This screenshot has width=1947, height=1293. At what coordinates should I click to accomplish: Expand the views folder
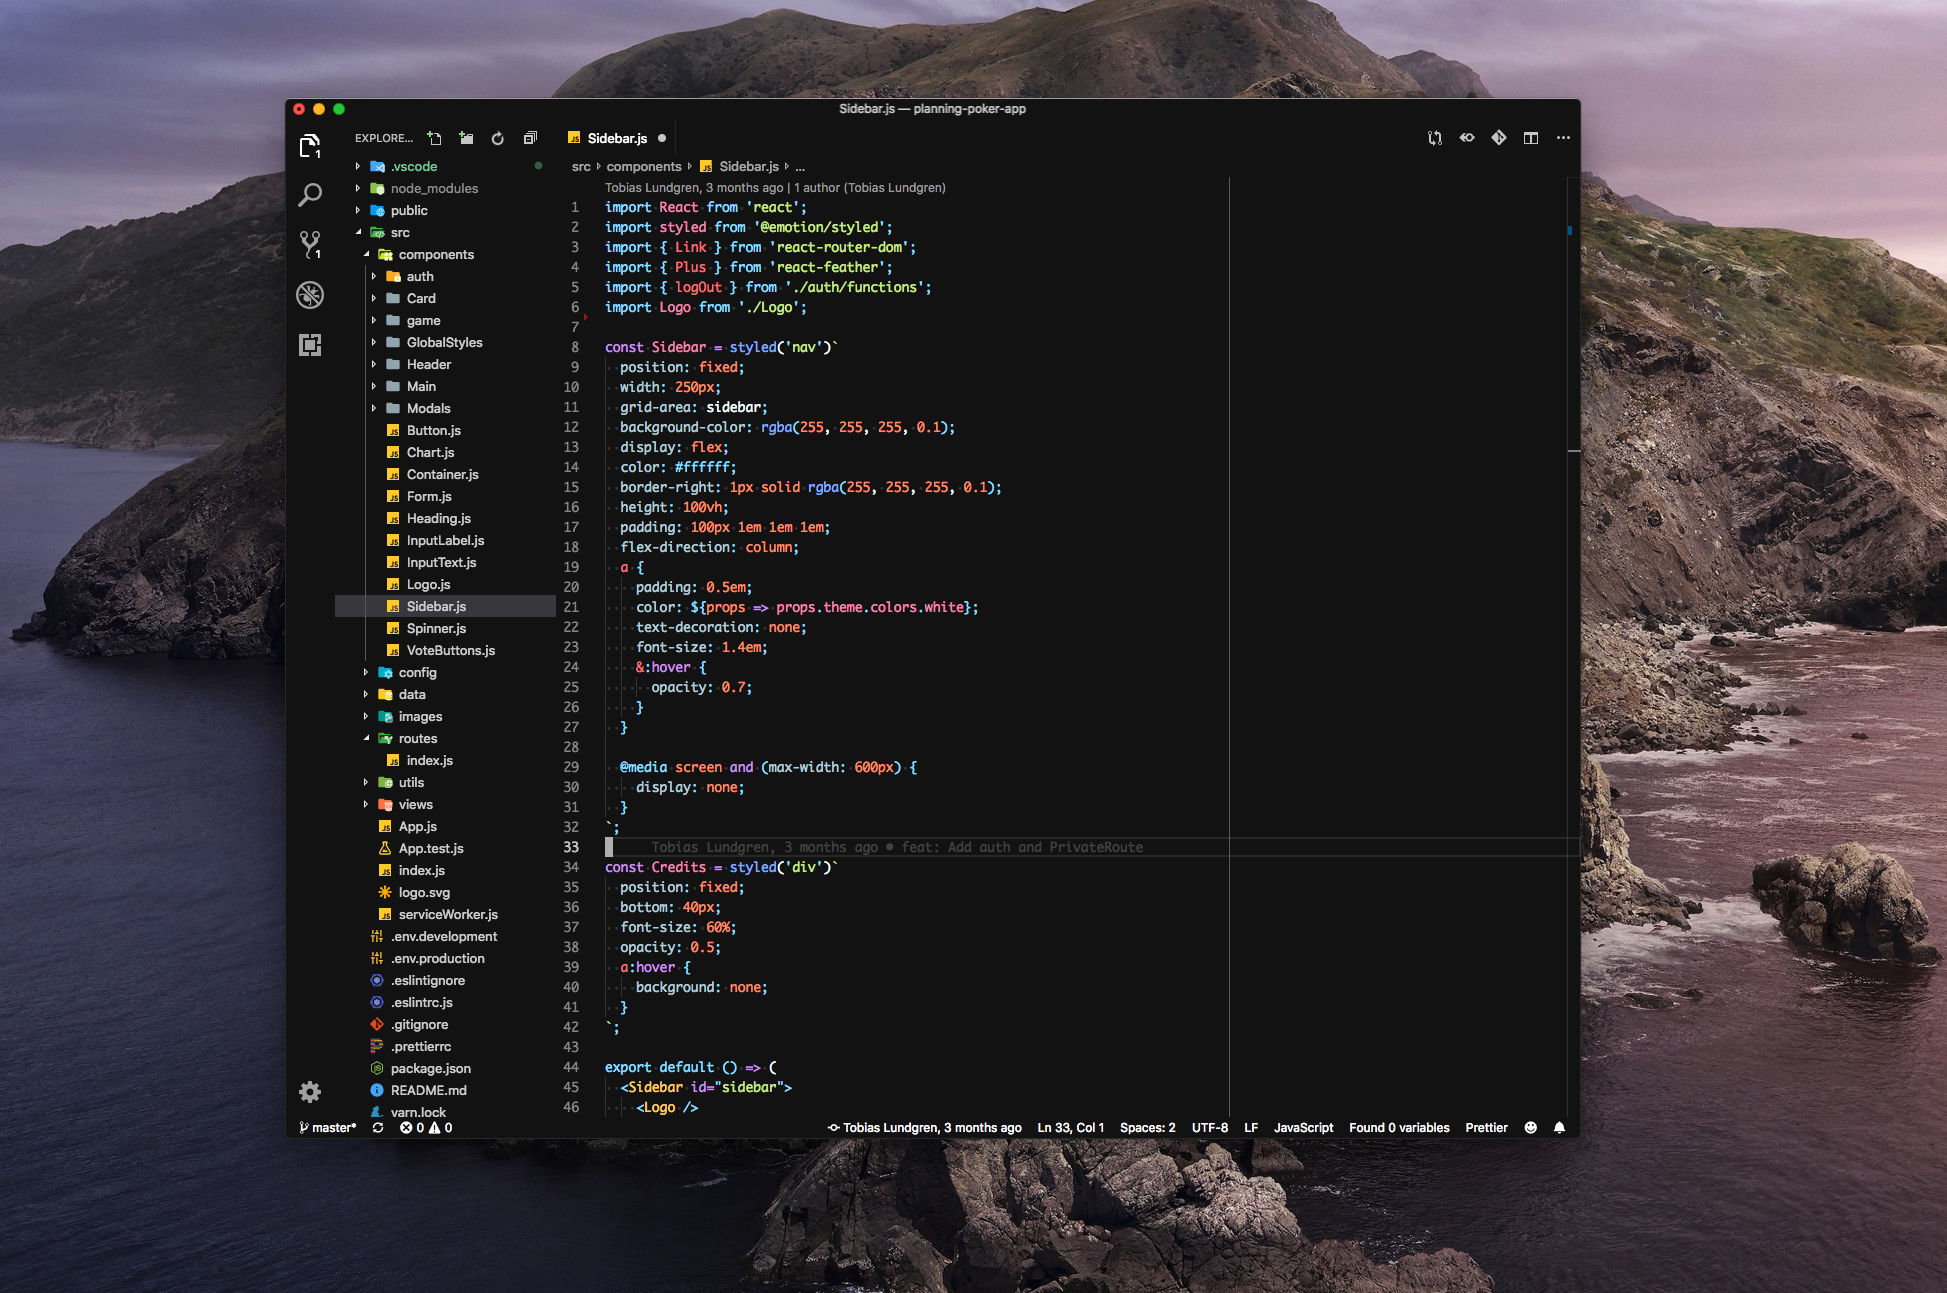point(415,804)
